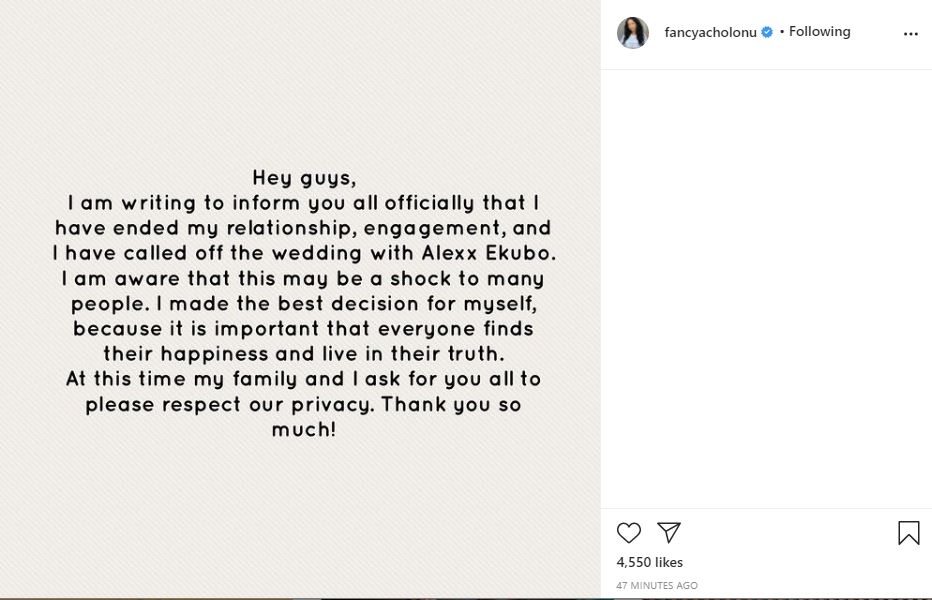
Task: View who gave the 4,550 likes
Action: click(x=650, y=562)
